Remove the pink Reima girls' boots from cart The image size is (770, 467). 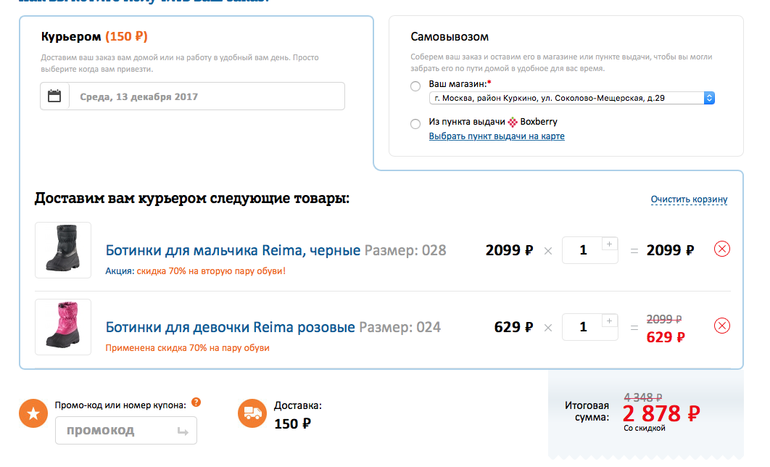tap(722, 326)
